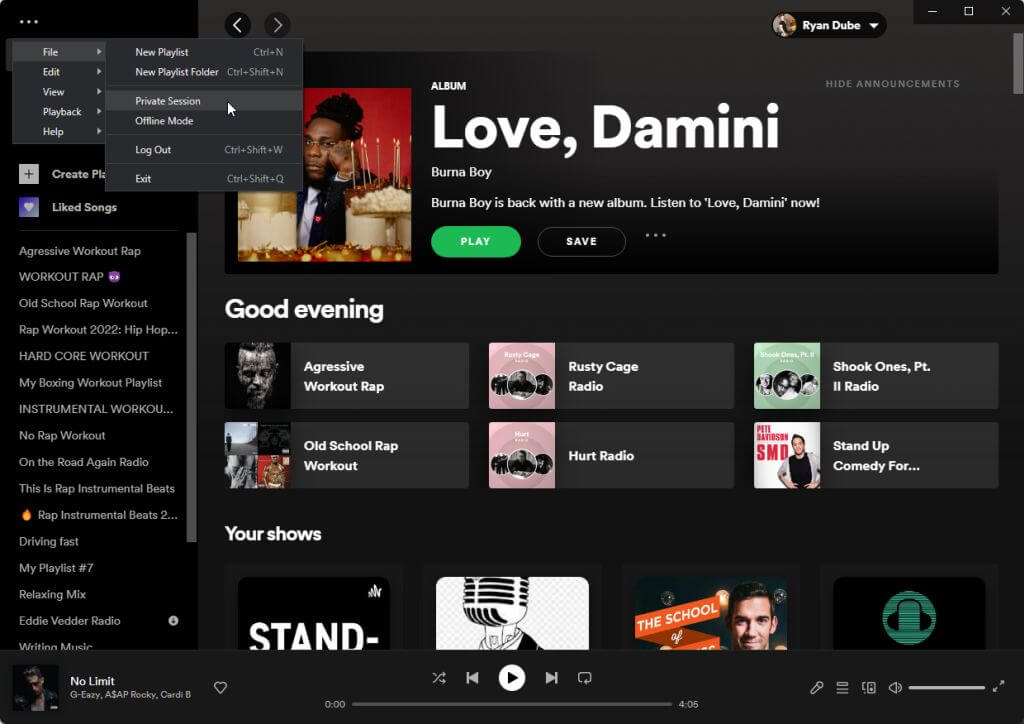1024x724 pixels.
Task: Expand player to full screen
Action: [x=998, y=687]
